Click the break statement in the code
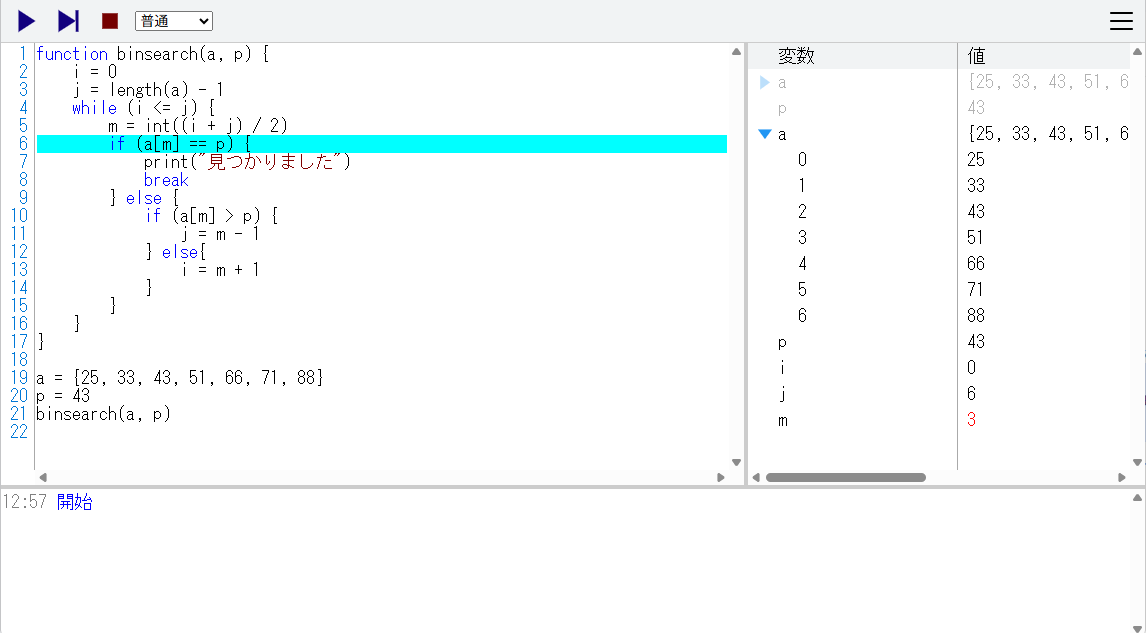The height and width of the screenshot is (633, 1146). point(166,180)
